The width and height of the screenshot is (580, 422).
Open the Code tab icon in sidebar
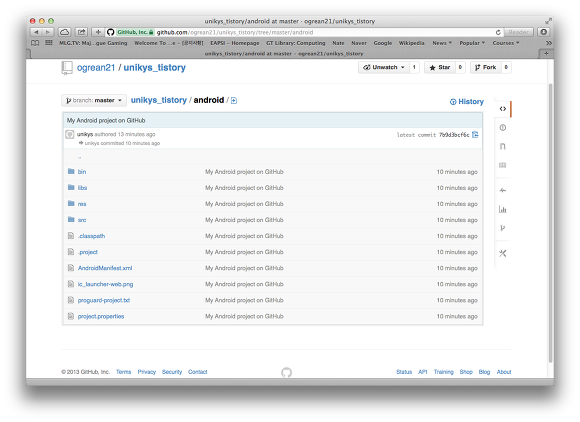502,109
